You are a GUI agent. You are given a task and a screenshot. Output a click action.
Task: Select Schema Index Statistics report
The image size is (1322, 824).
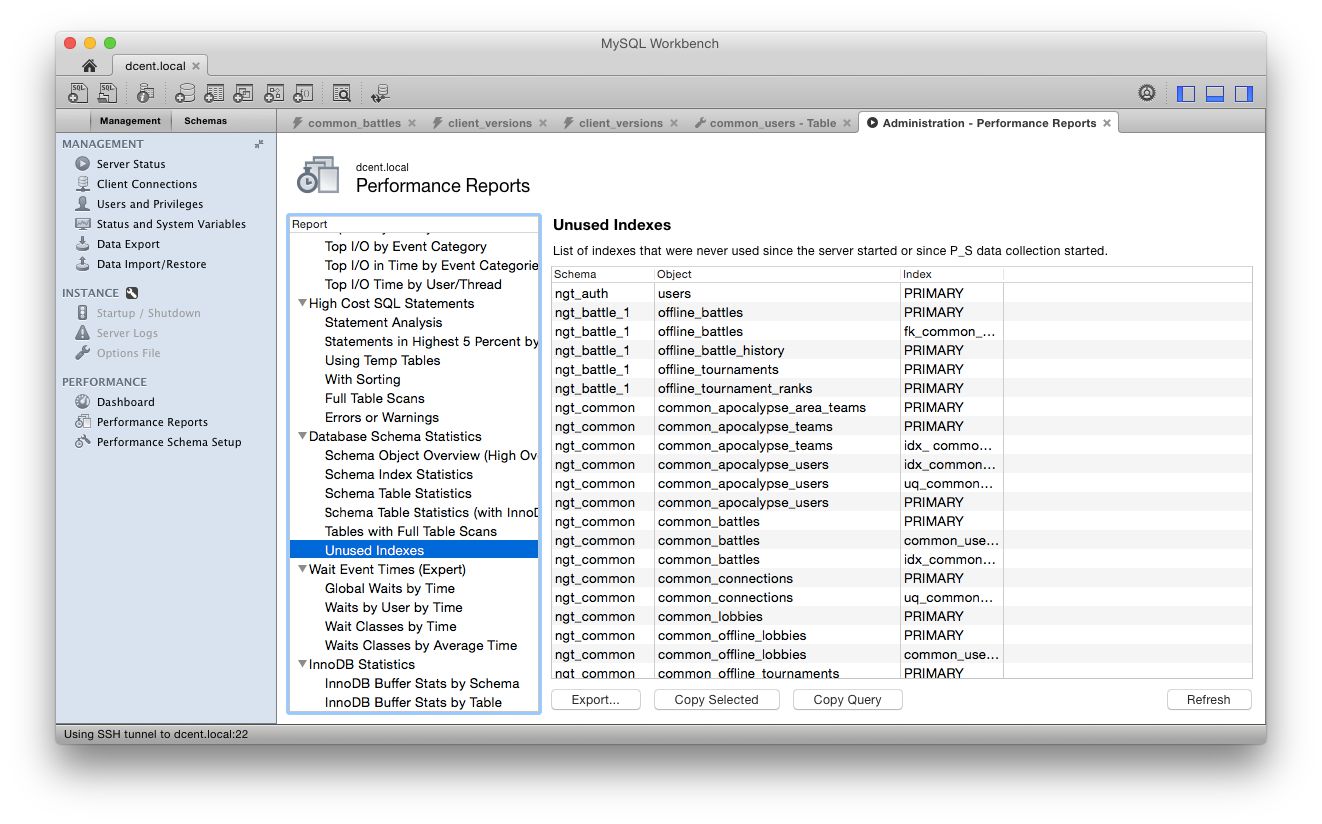coord(398,474)
